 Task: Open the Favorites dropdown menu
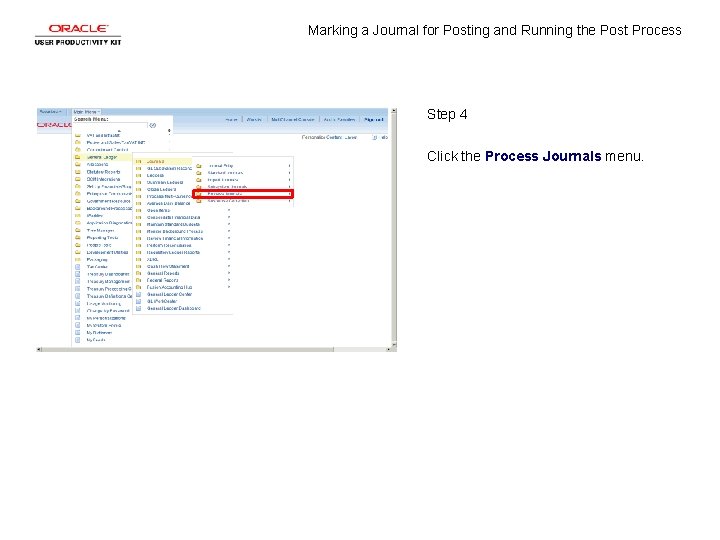coord(51,112)
